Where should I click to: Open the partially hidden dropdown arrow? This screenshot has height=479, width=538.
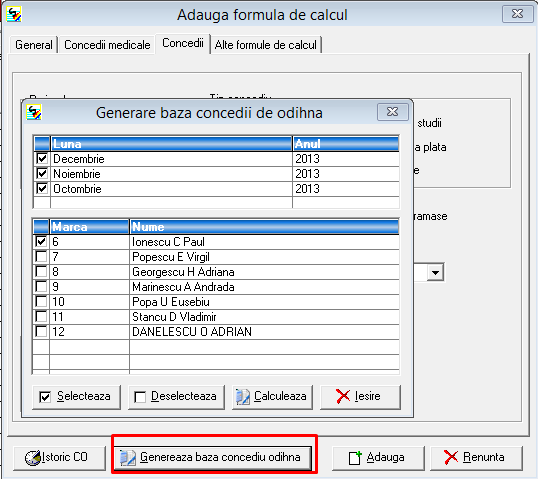(435, 273)
